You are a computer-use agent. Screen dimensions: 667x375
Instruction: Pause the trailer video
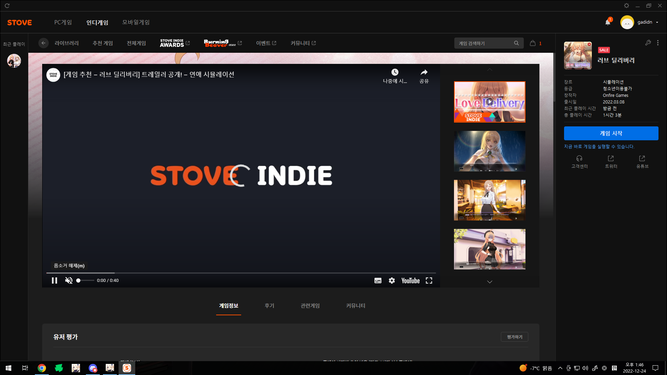tap(54, 281)
